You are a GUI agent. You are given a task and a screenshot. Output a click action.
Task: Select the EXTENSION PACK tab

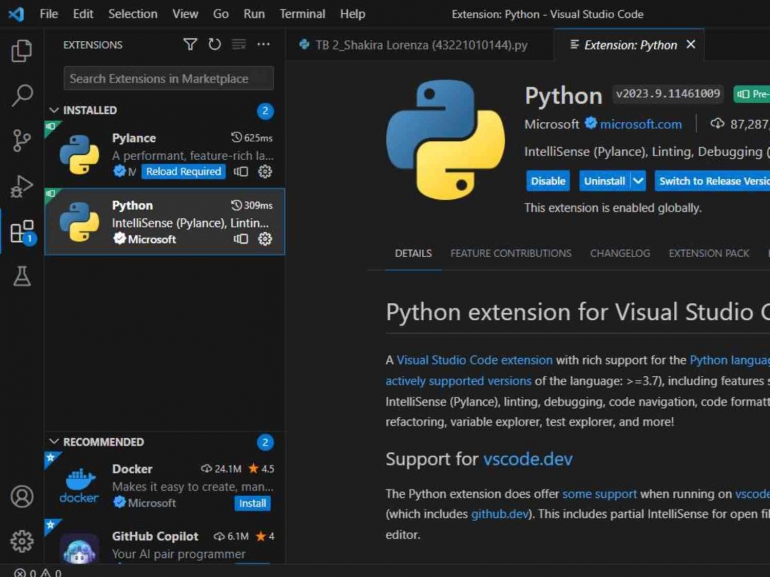(x=709, y=253)
